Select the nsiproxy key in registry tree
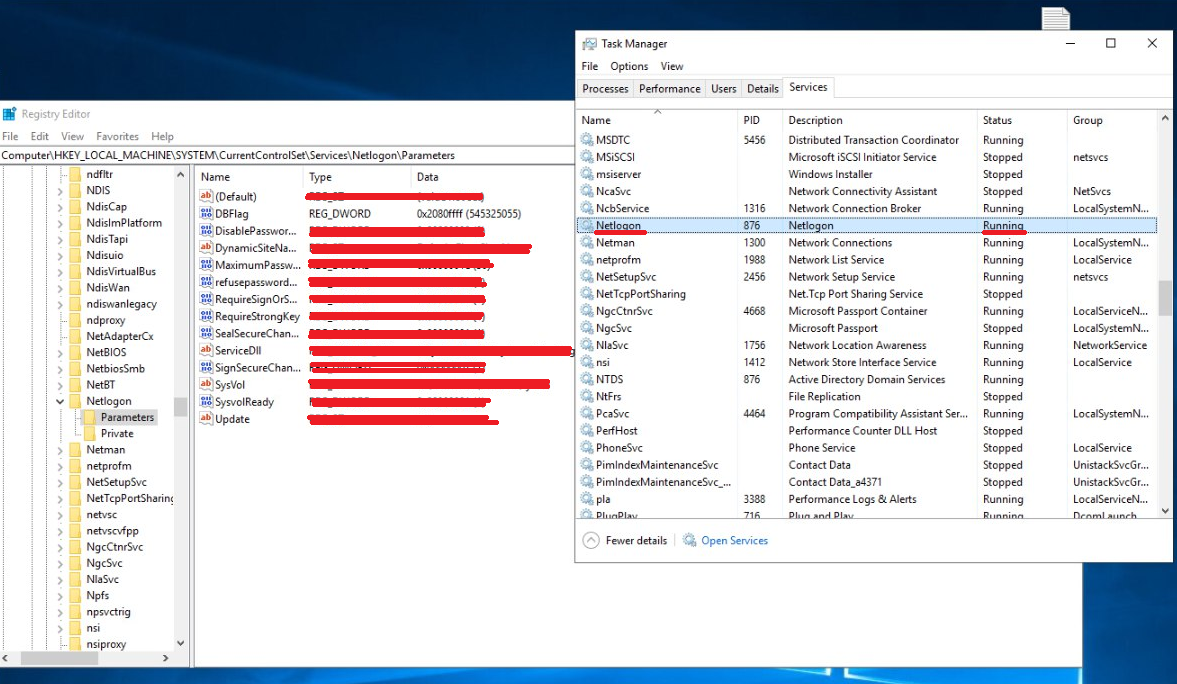Viewport: 1177px width, 684px height. pos(106,644)
